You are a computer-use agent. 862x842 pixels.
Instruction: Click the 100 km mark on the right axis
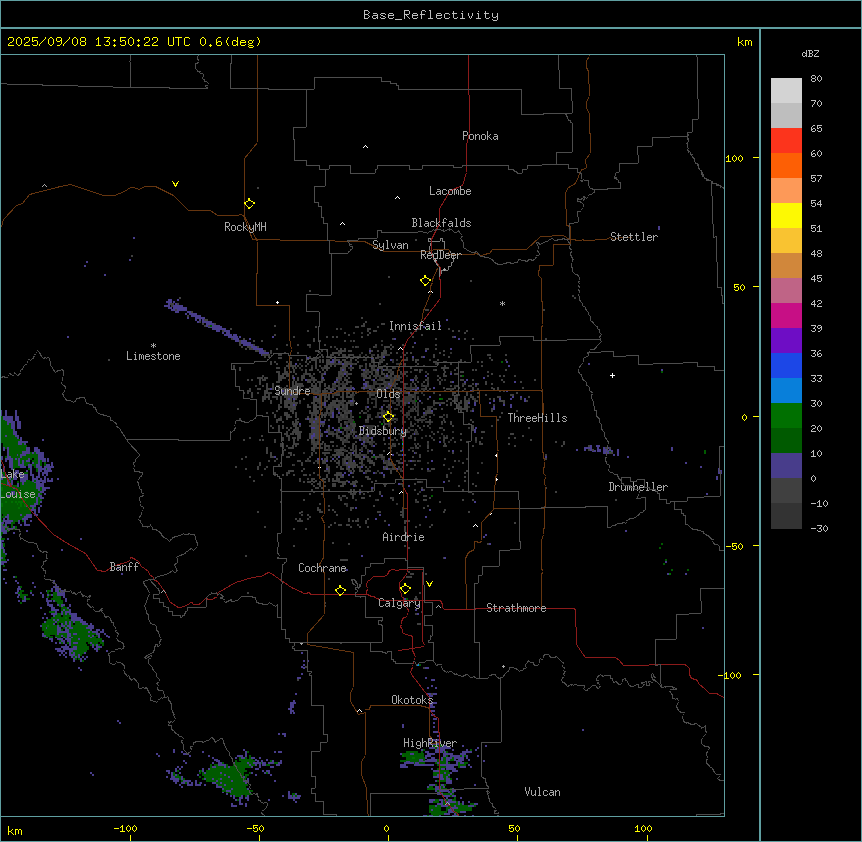point(734,158)
